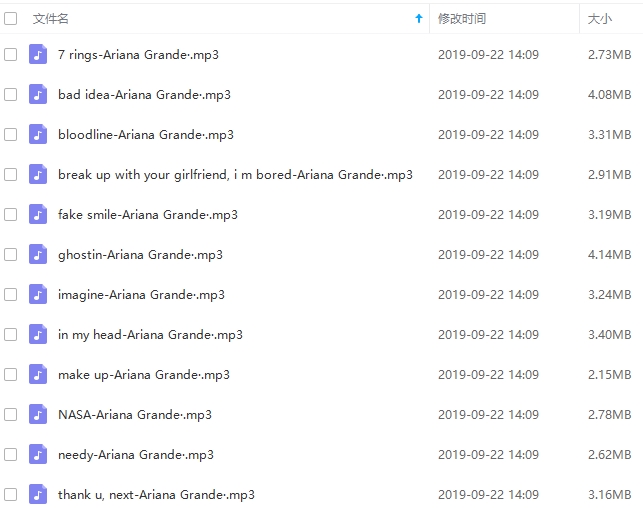Click size value 3.31MB
Image resolution: width=643 pixels, height=508 pixels.
coord(609,134)
